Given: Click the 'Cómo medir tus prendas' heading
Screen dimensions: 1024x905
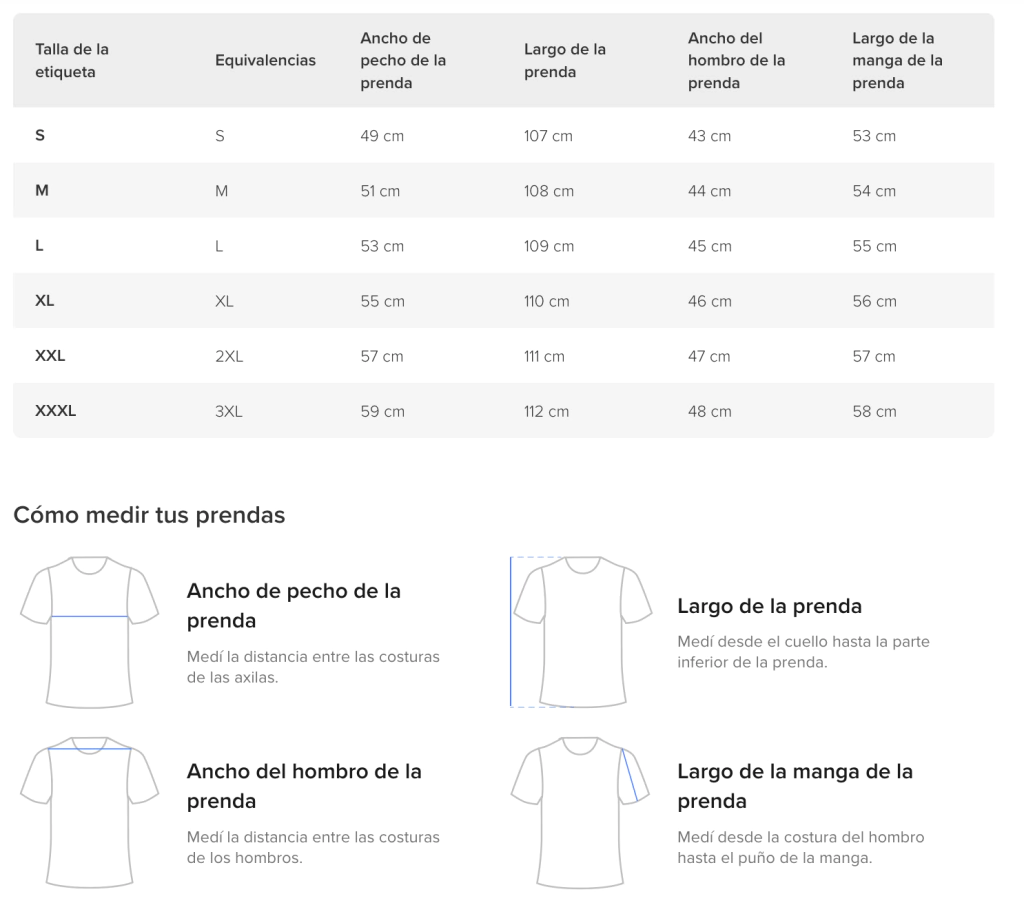Looking at the screenshot, I should click(x=149, y=515).
